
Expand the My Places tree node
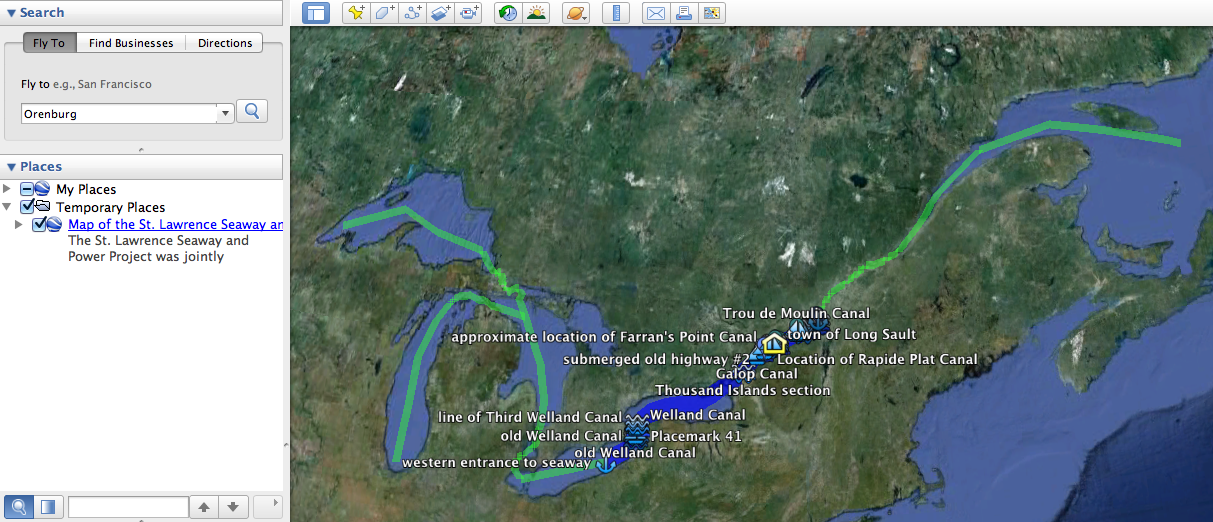coord(8,189)
